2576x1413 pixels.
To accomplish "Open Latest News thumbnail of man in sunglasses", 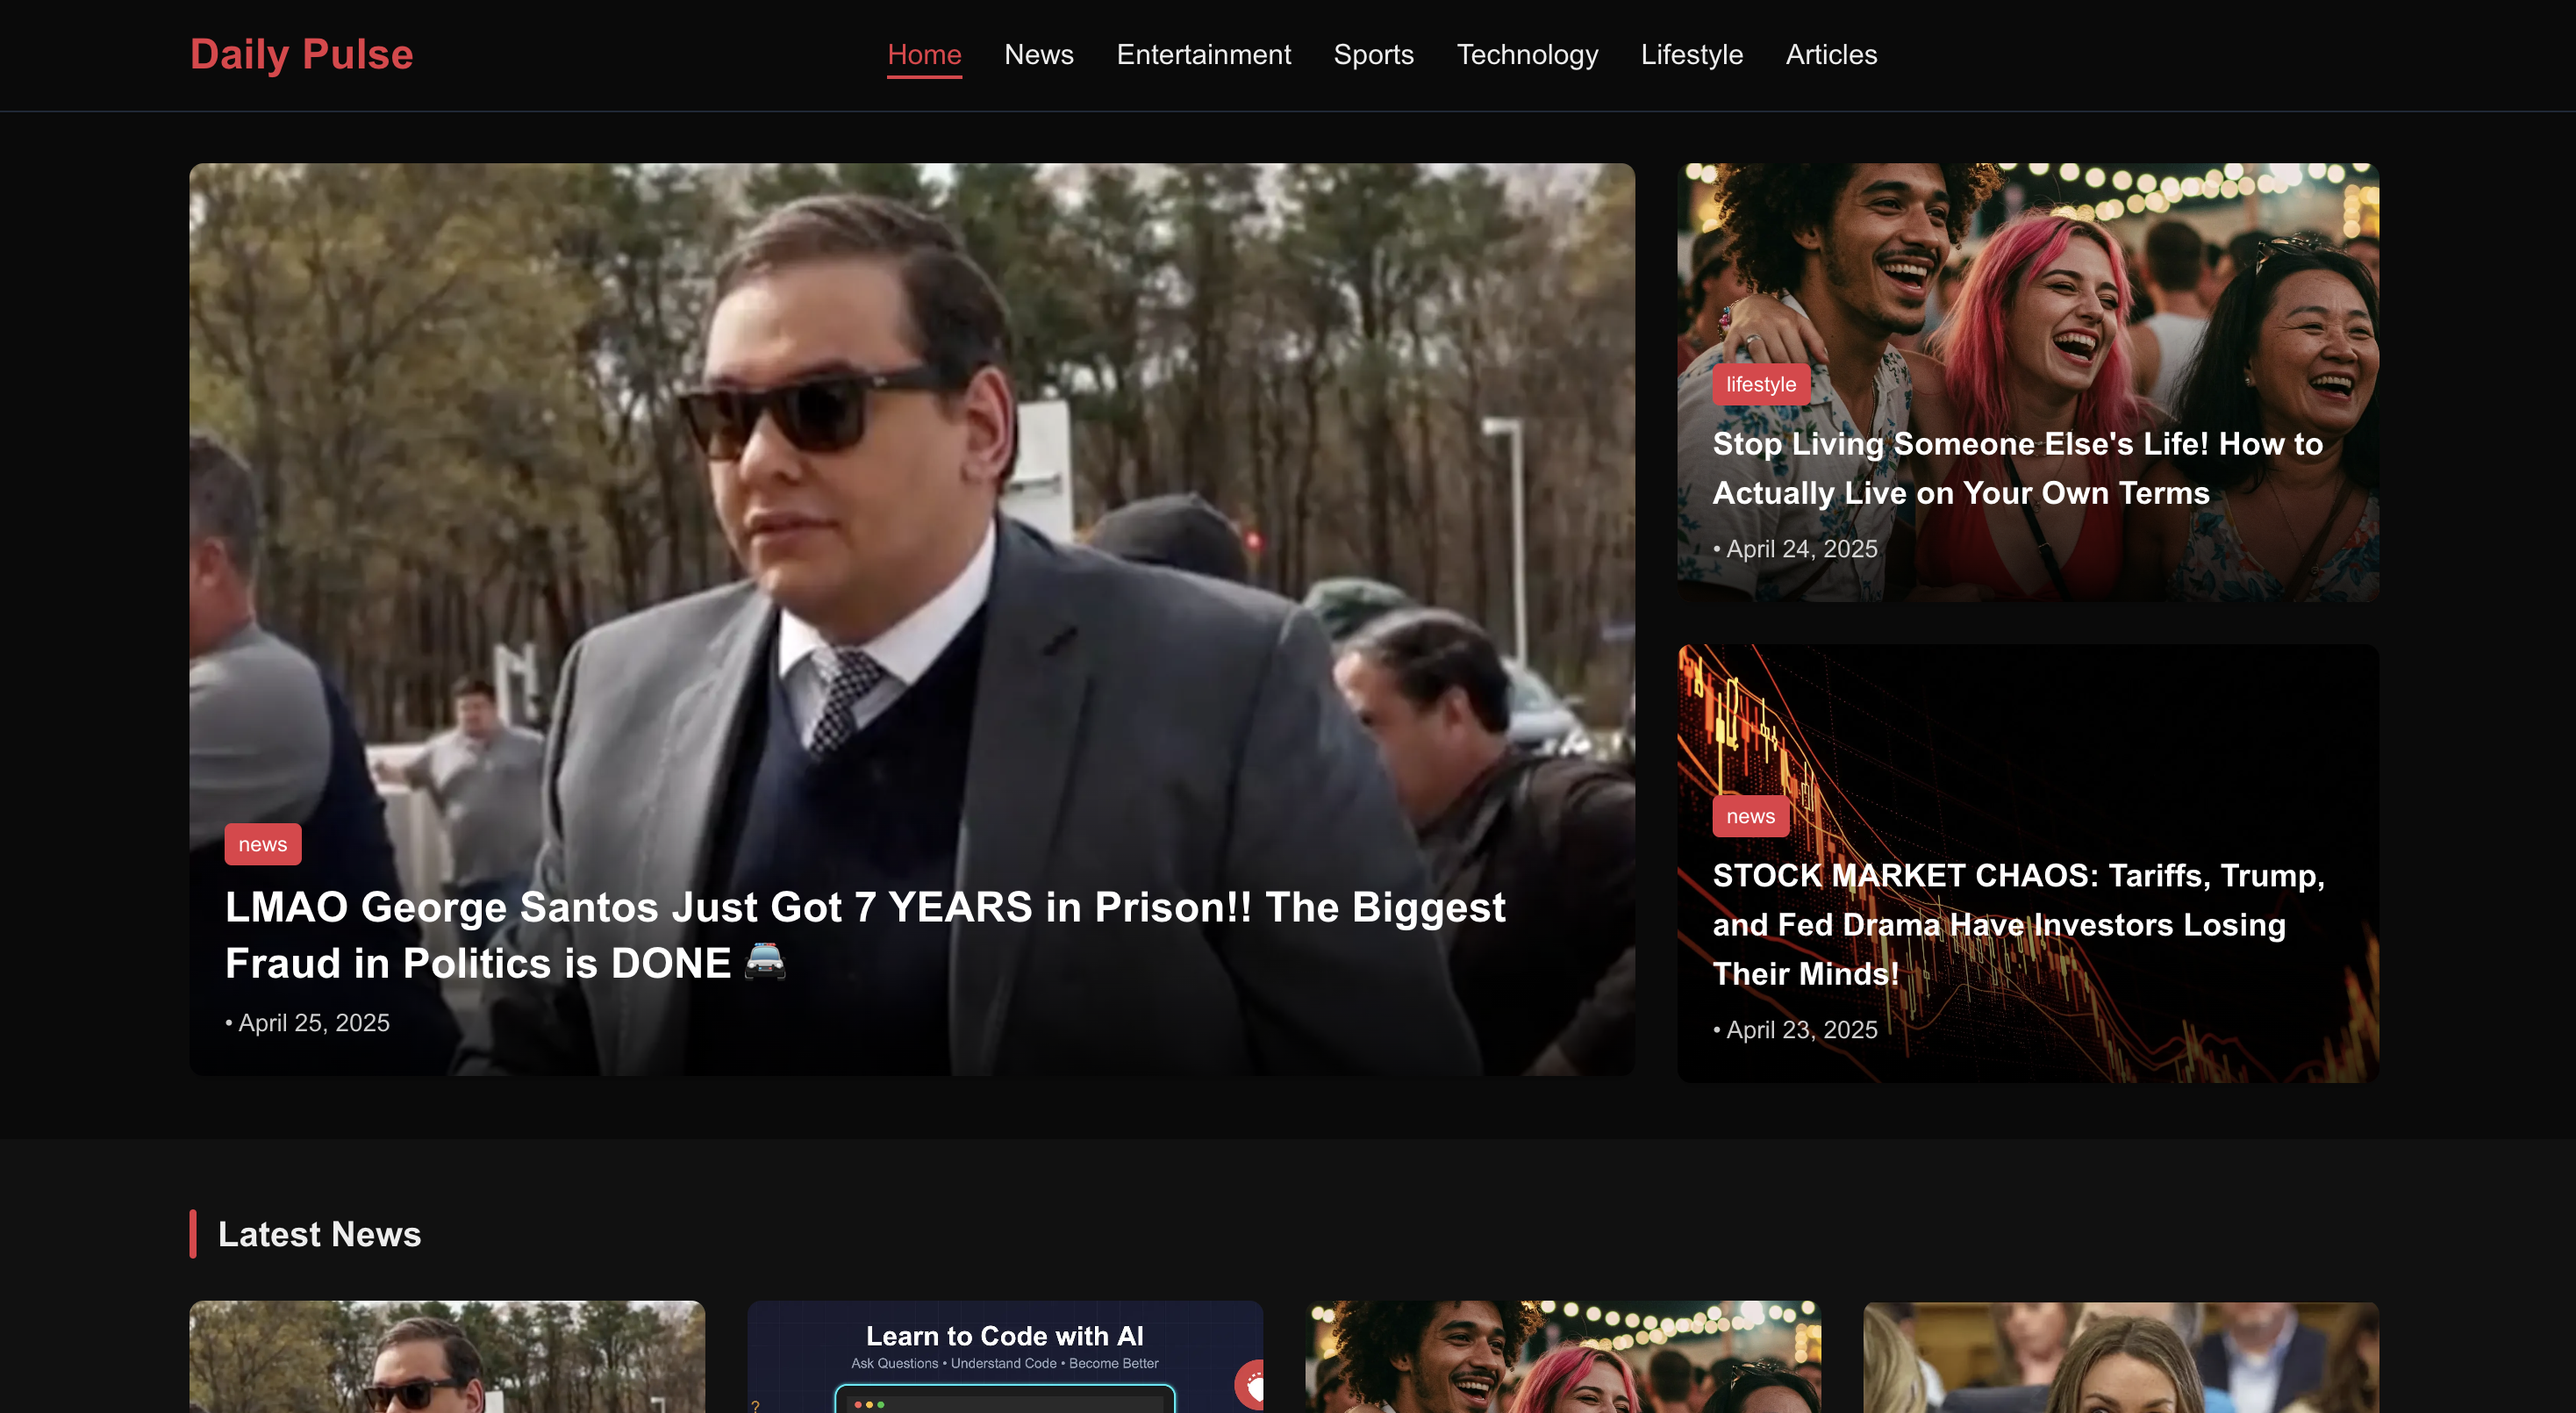I will tap(447, 1357).
